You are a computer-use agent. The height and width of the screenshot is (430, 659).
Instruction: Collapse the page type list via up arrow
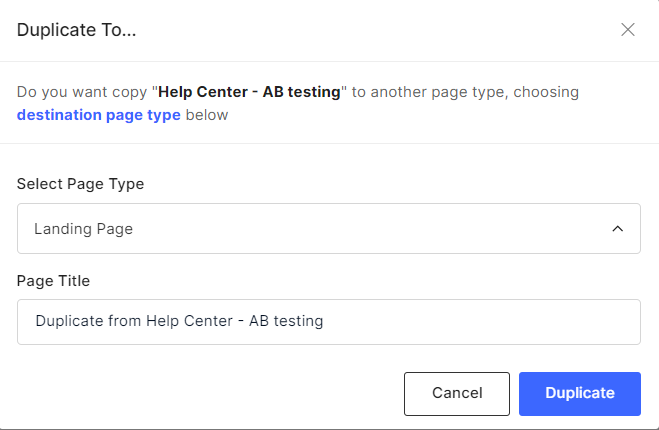tap(618, 229)
